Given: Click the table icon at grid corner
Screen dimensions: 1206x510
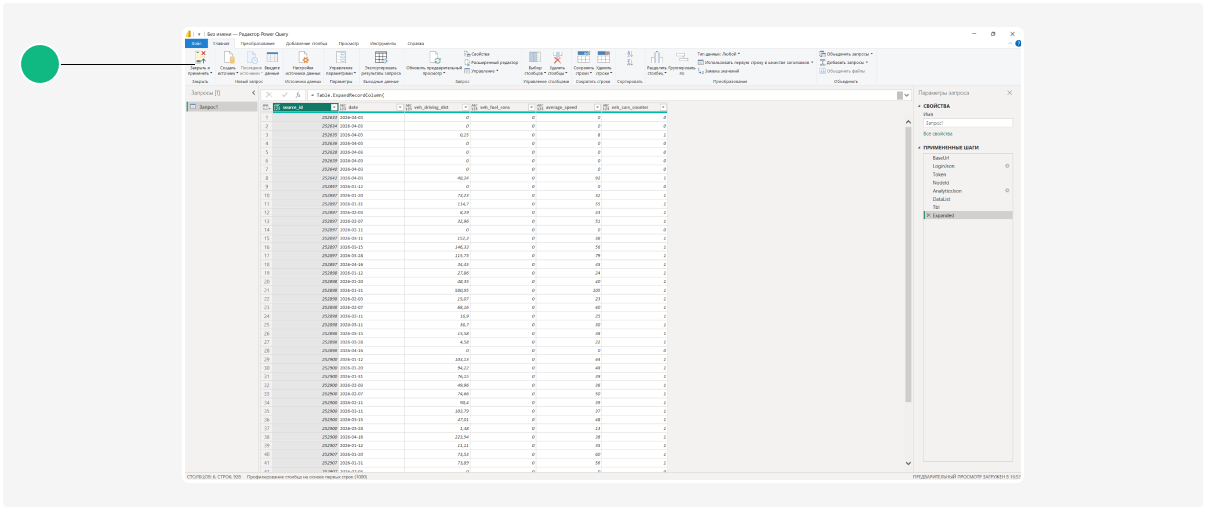Looking at the screenshot, I should click(266, 107).
